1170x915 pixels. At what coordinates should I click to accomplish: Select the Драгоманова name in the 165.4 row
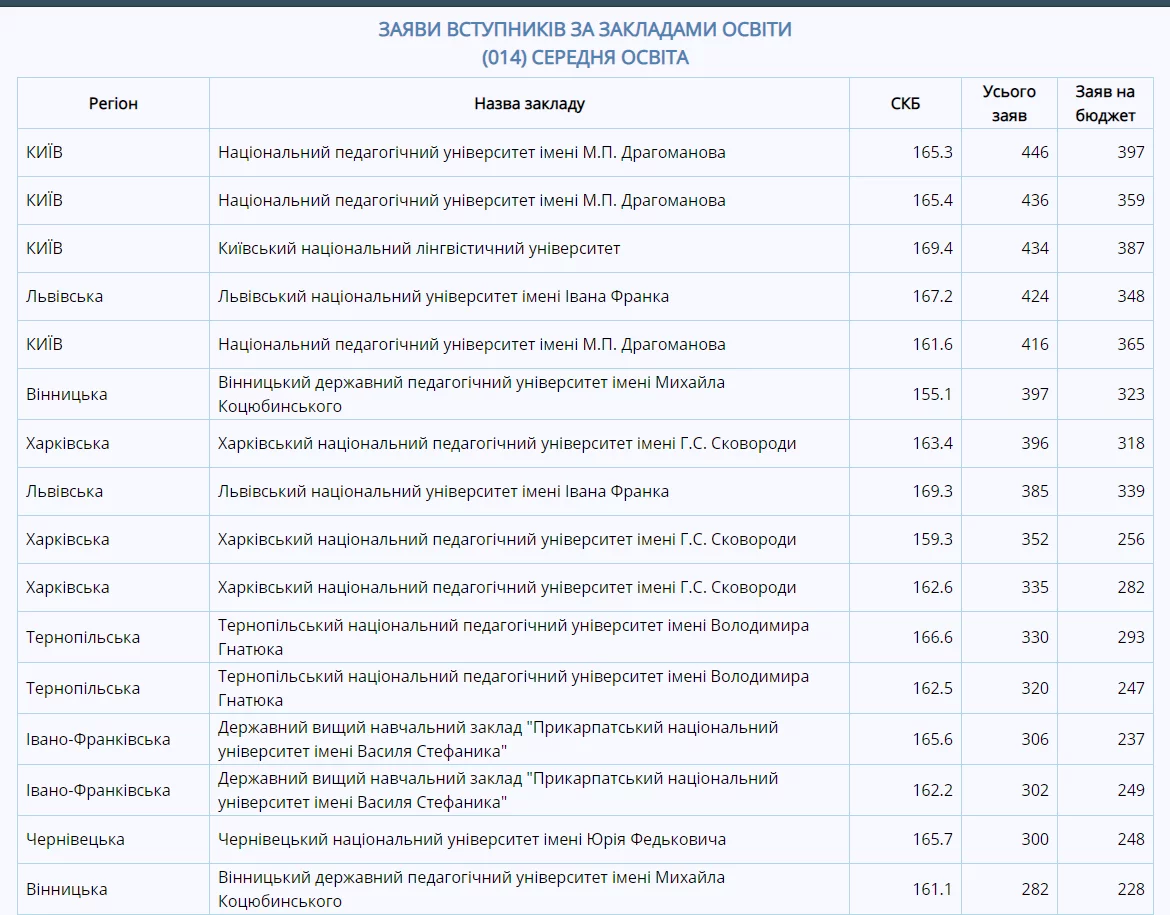coord(472,200)
